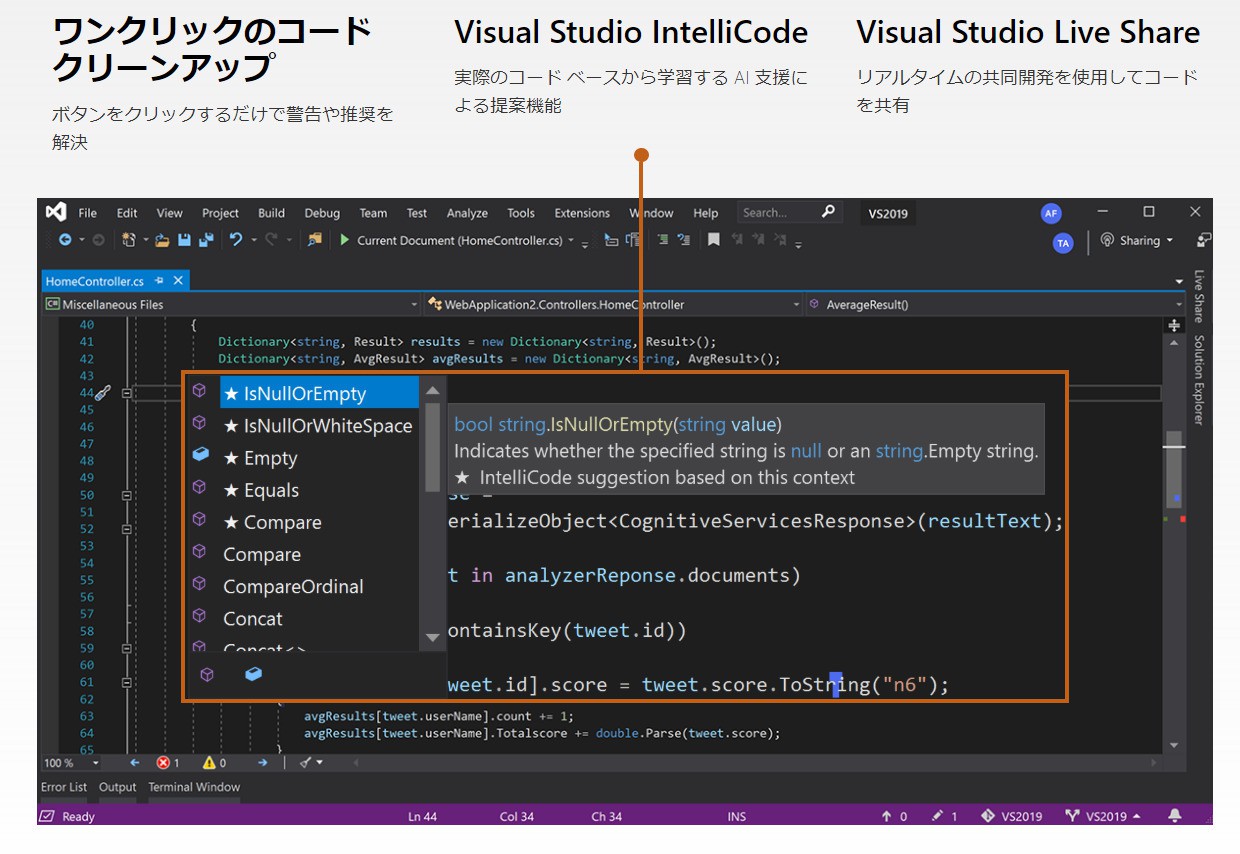Start the Current Document with green play icon
Image resolution: width=1240 pixels, height=854 pixels.
344,240
